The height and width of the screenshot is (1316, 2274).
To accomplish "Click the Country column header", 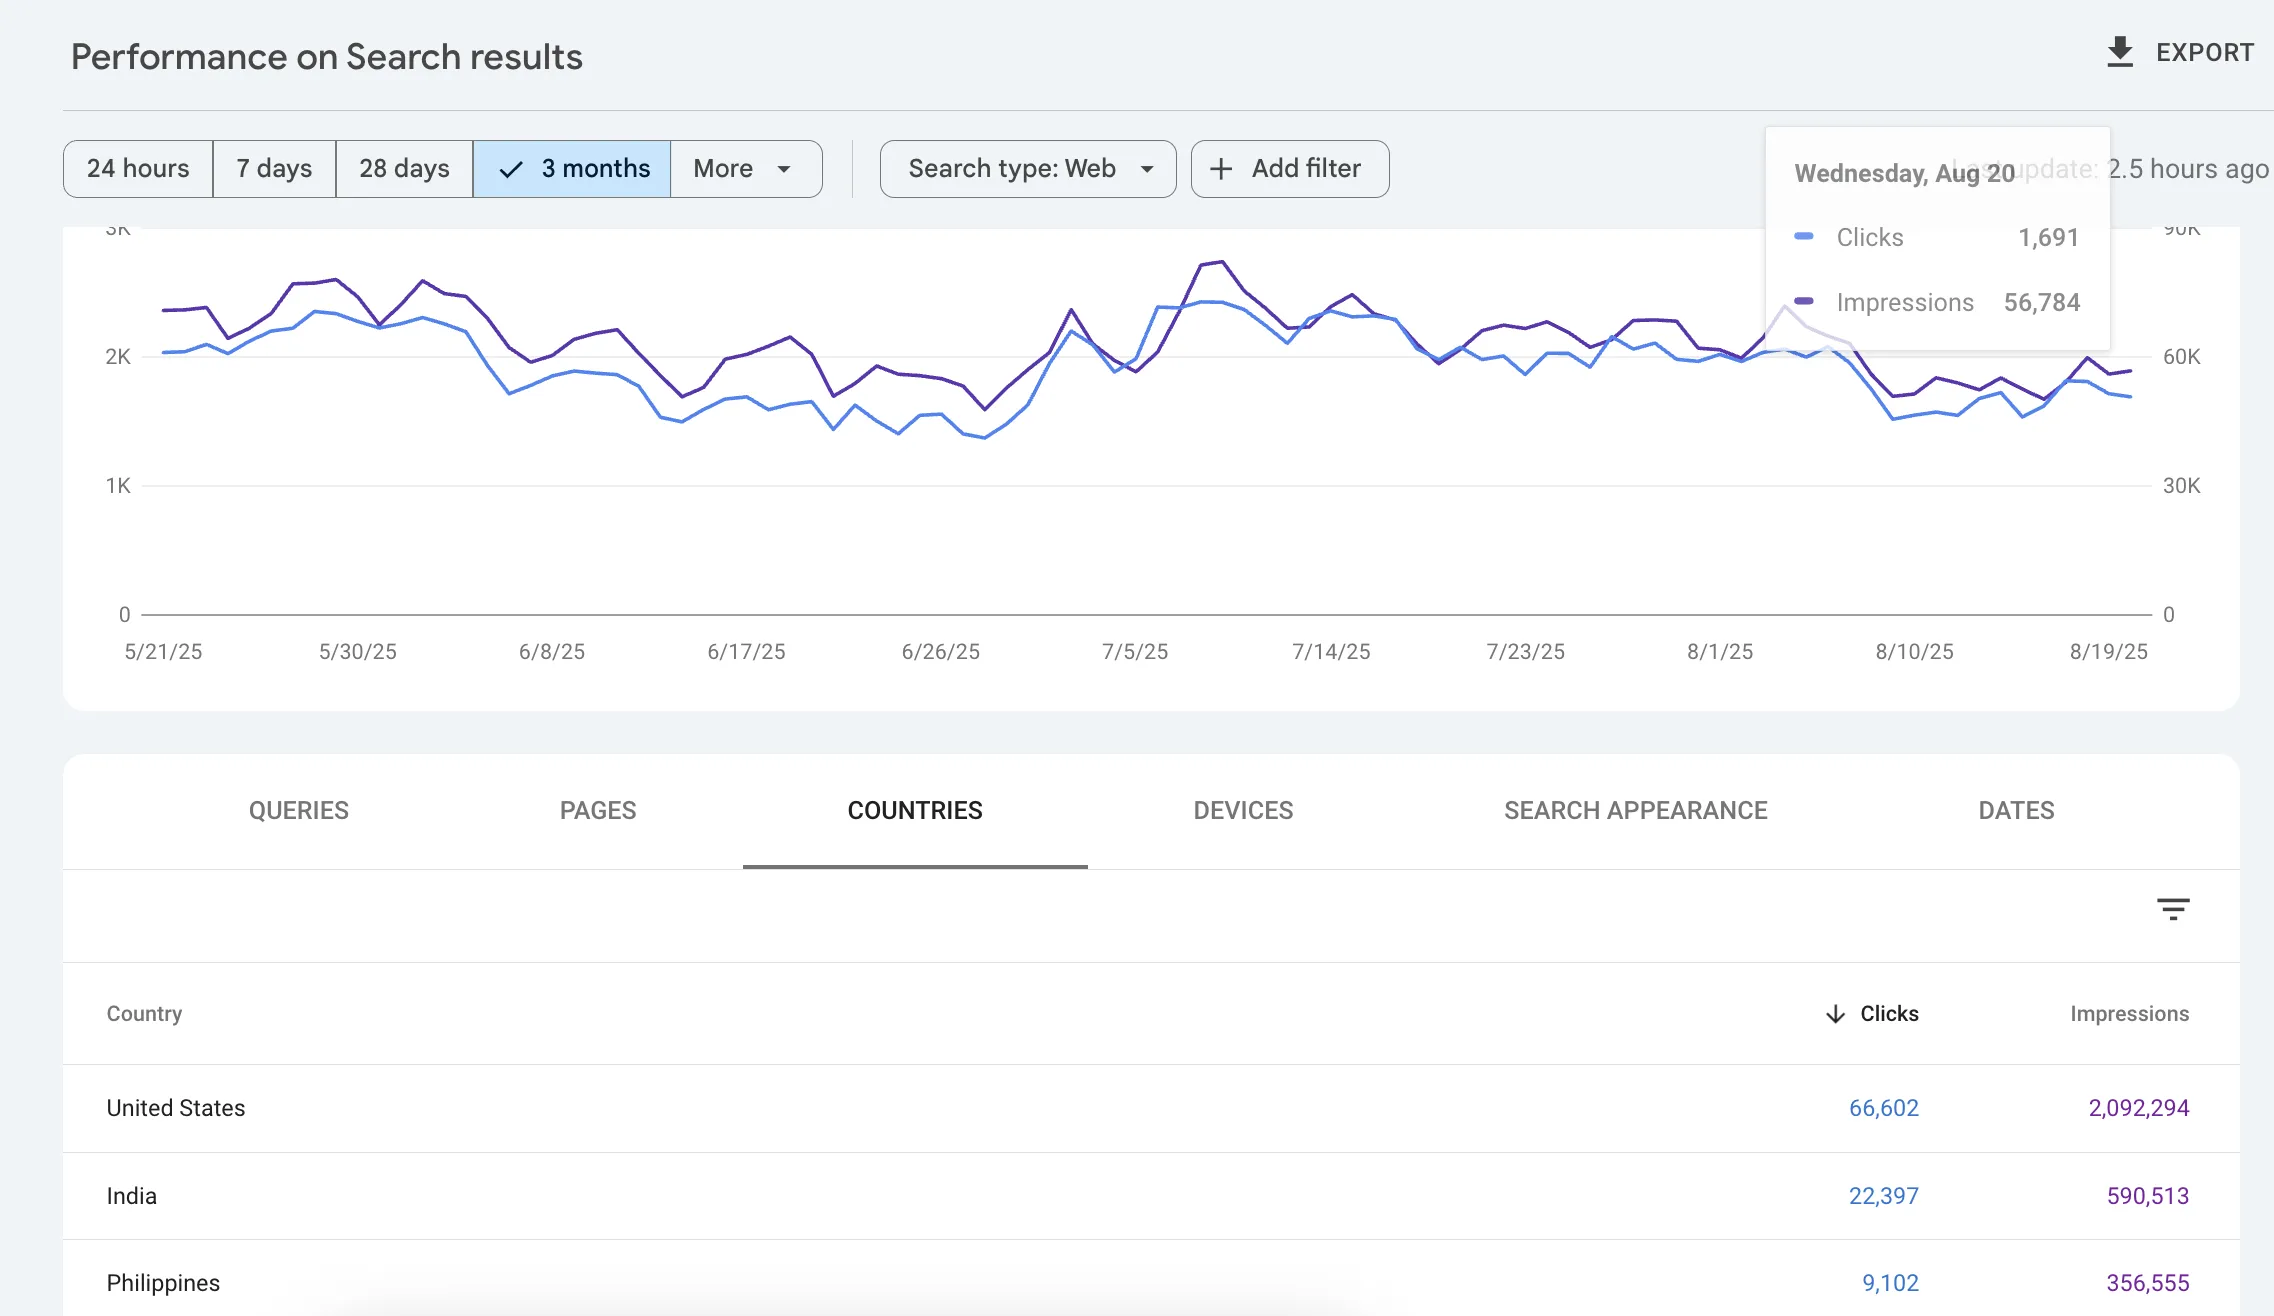I will pos(144,1014).
